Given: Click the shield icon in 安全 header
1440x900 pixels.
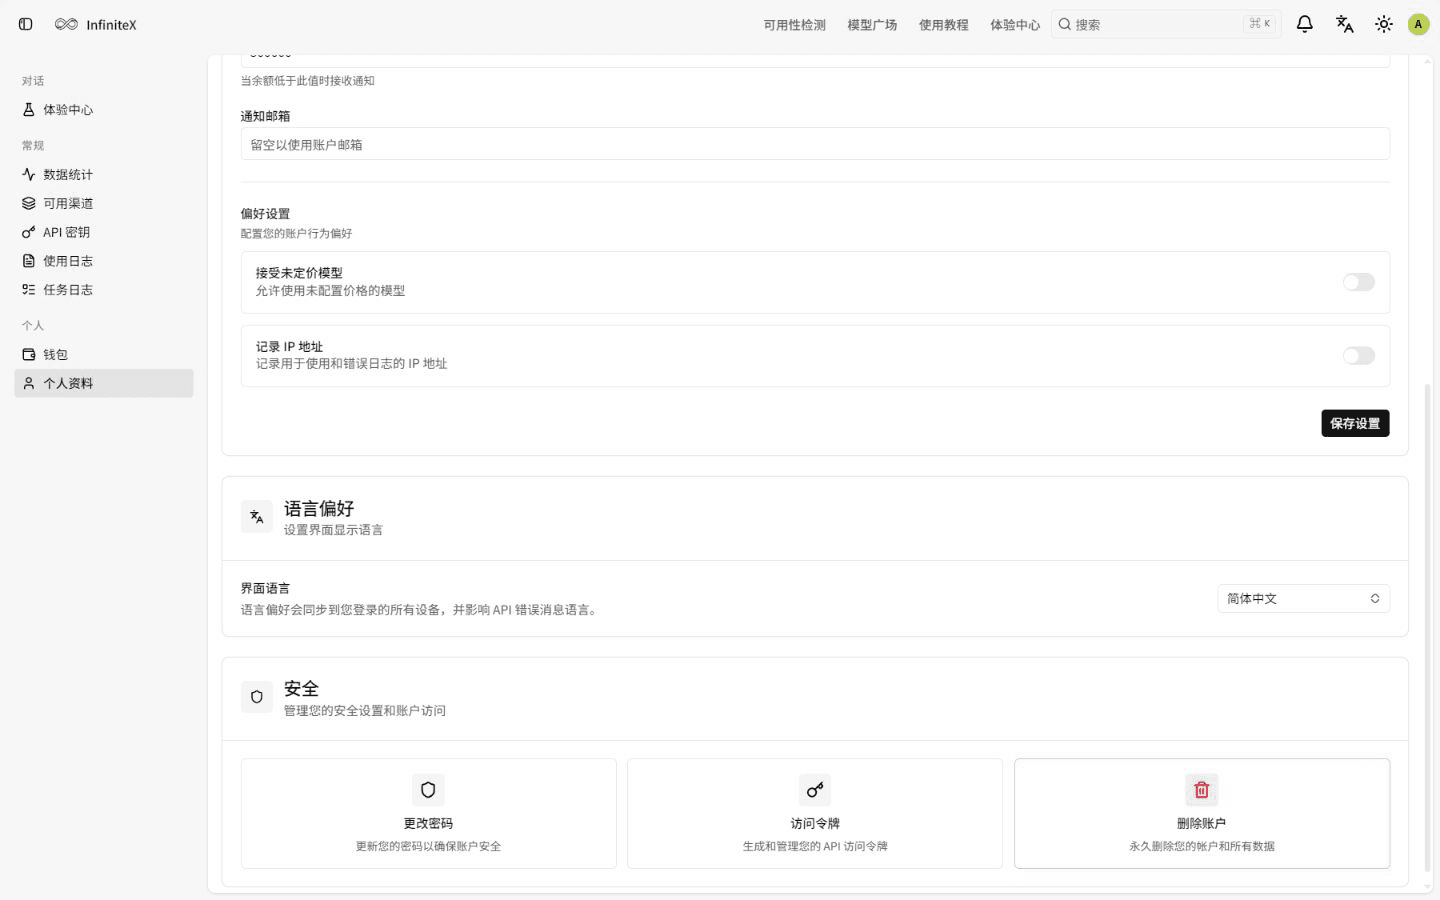Looking at the screenshot, I should [257, 697].
